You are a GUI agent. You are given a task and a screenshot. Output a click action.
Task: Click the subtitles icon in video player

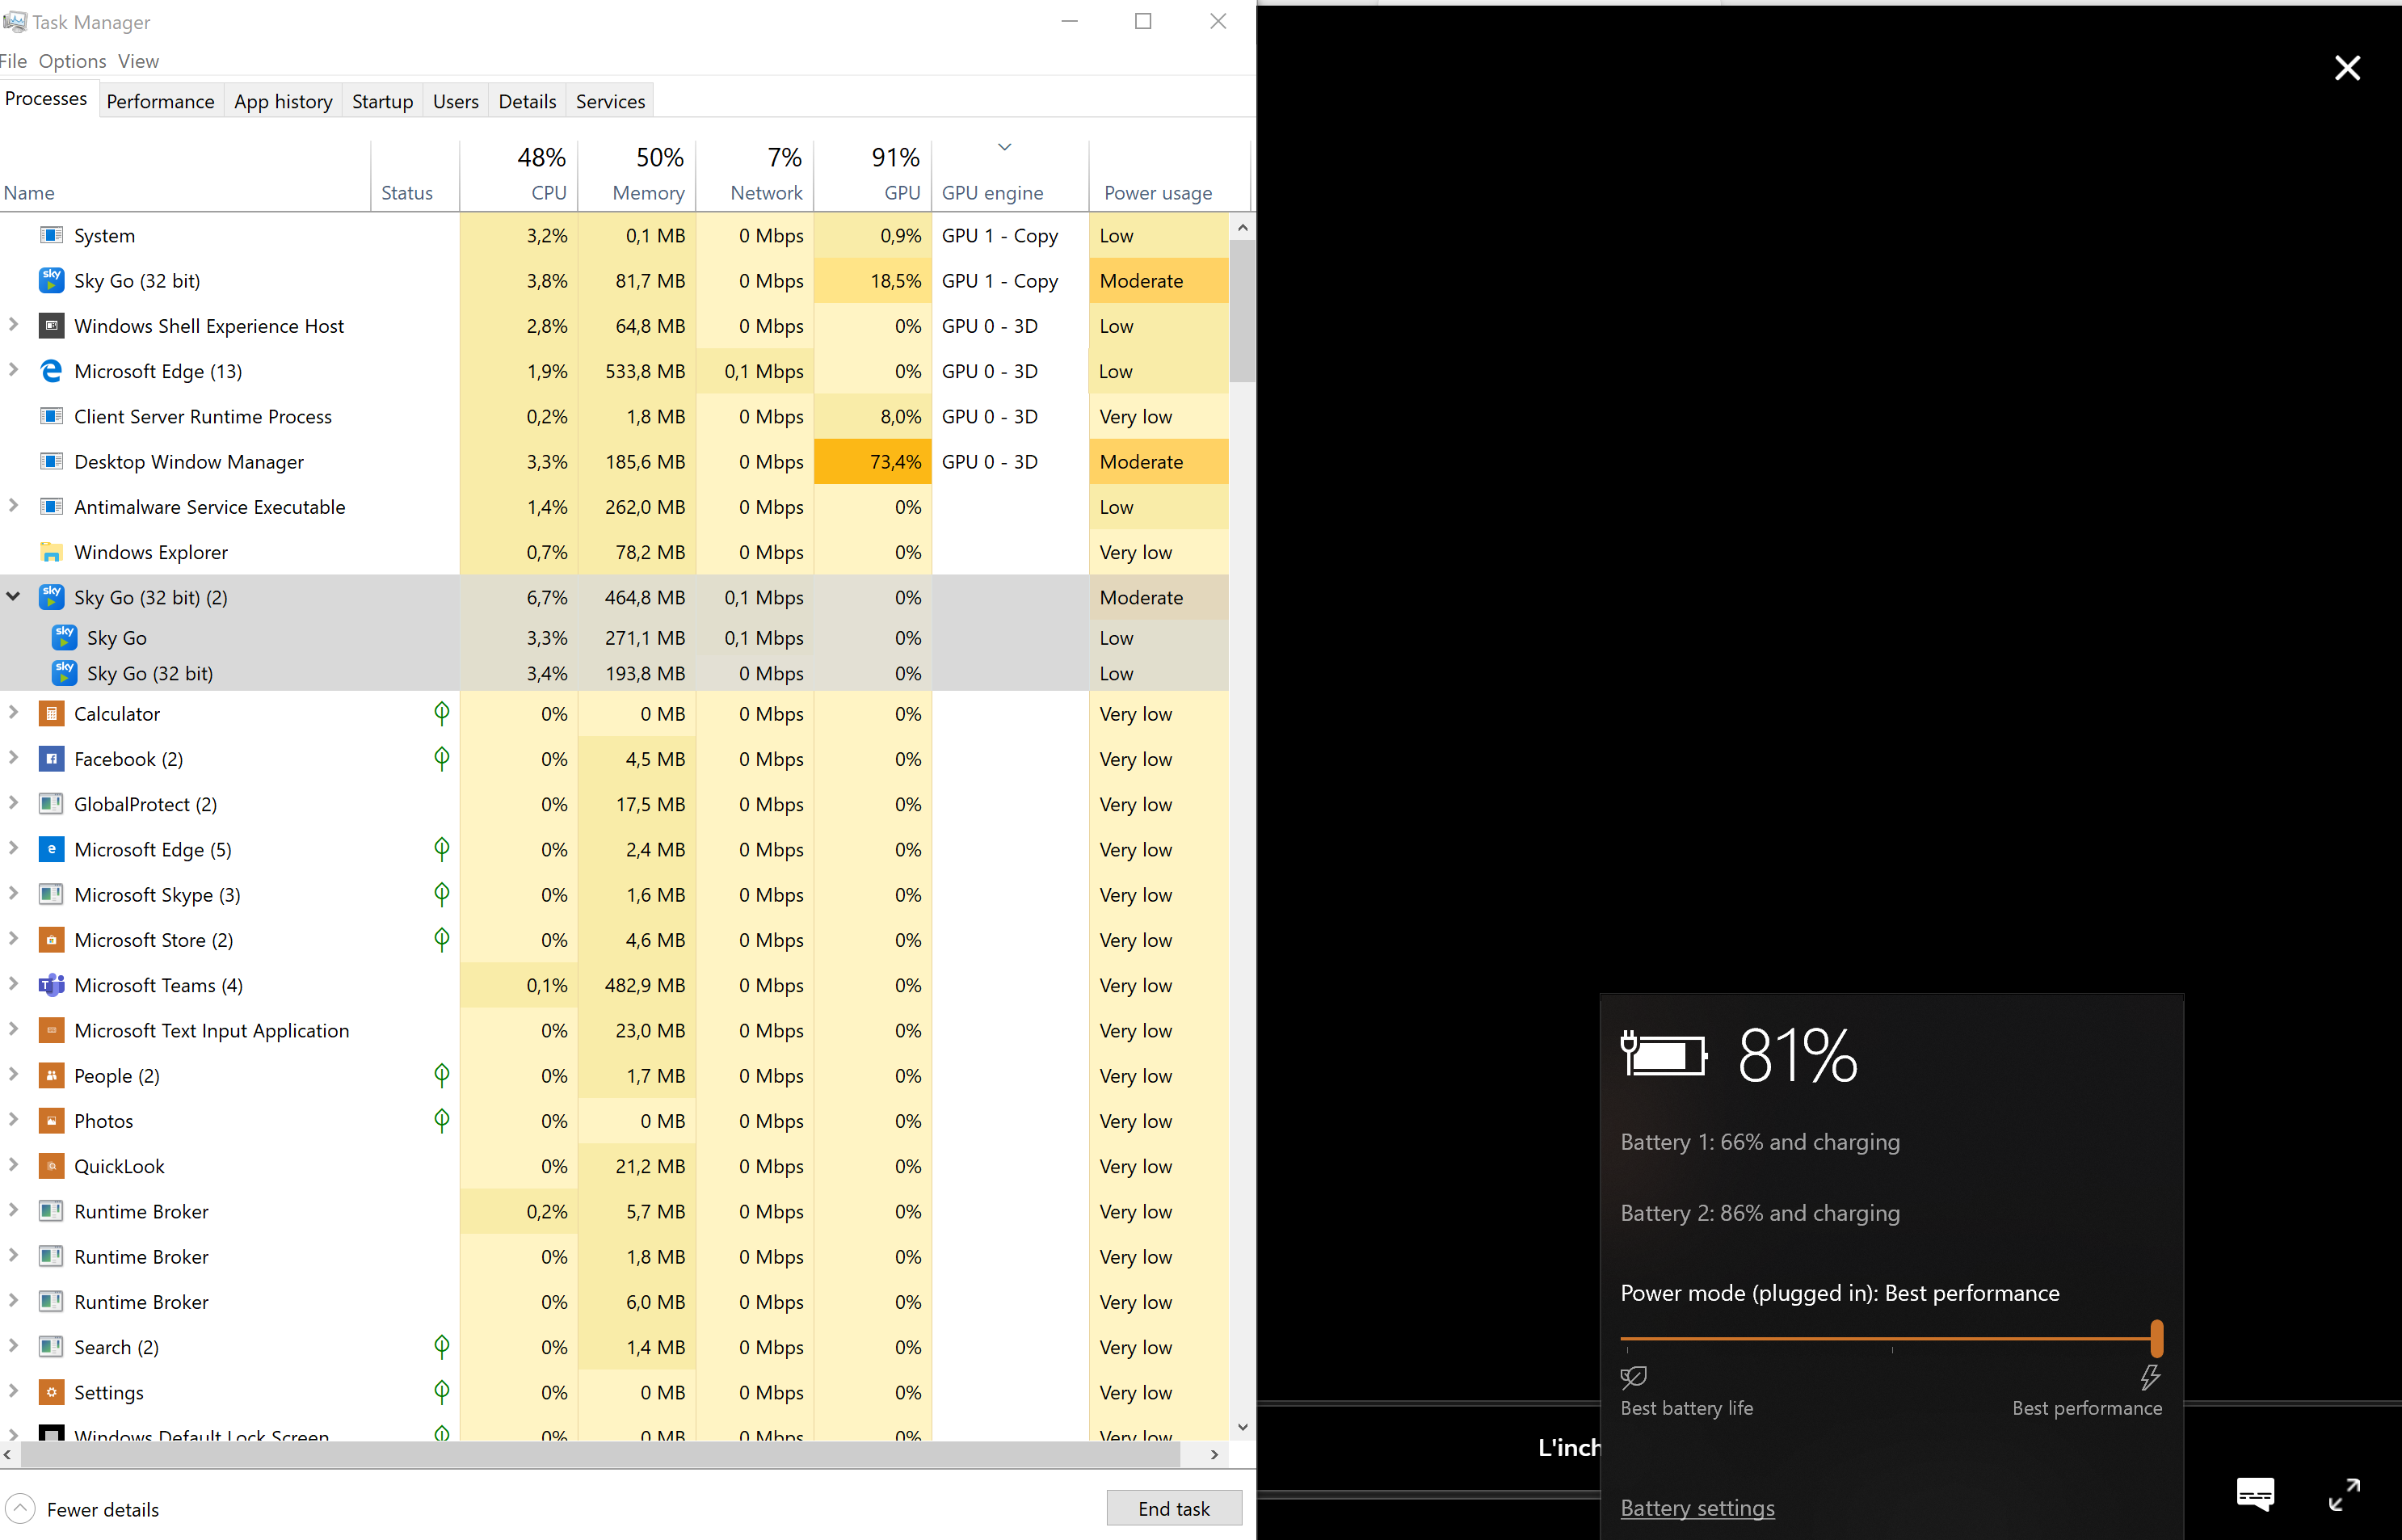[x=2255, y=1494]
